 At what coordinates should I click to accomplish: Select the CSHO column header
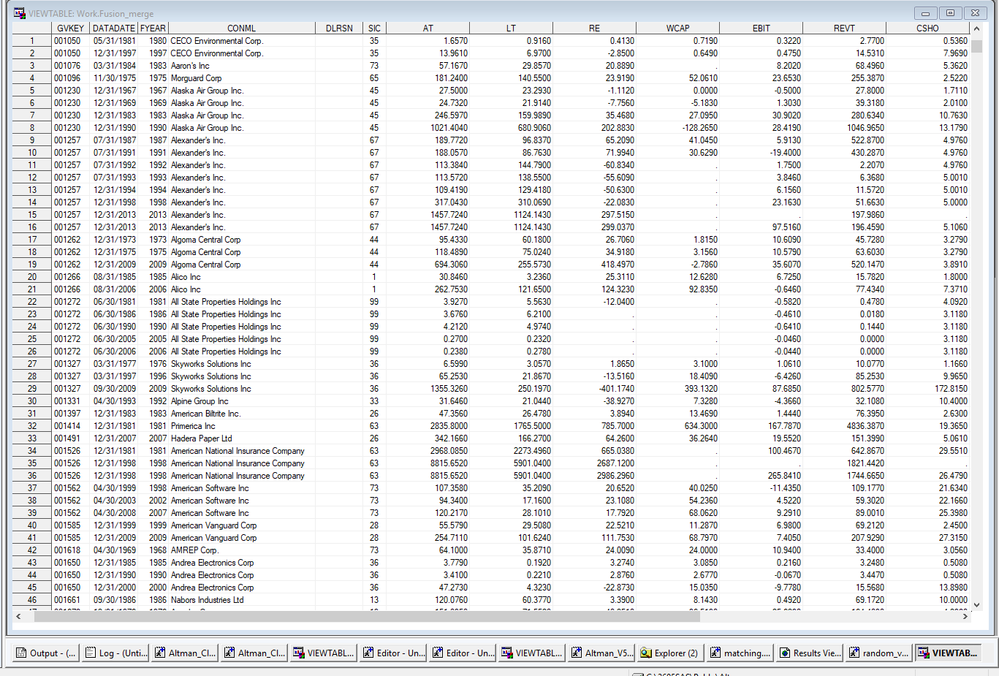point(928,28)
